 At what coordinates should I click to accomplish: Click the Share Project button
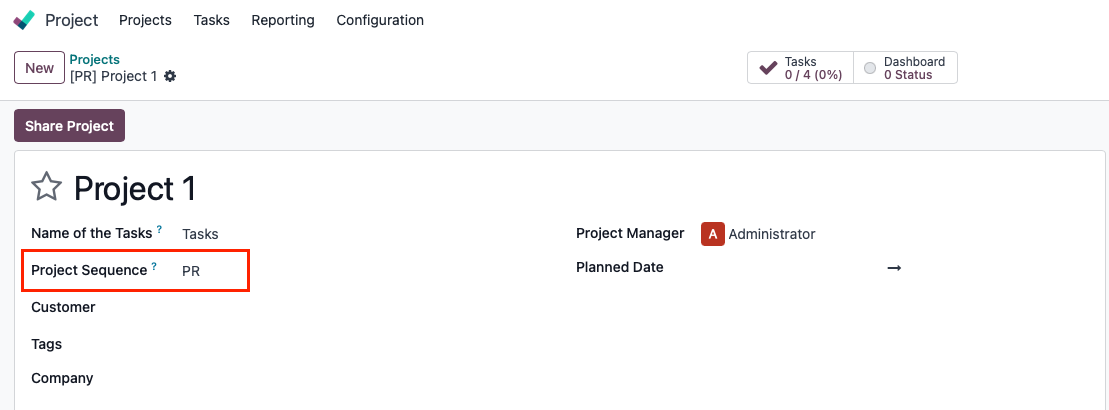click(69, 126)
